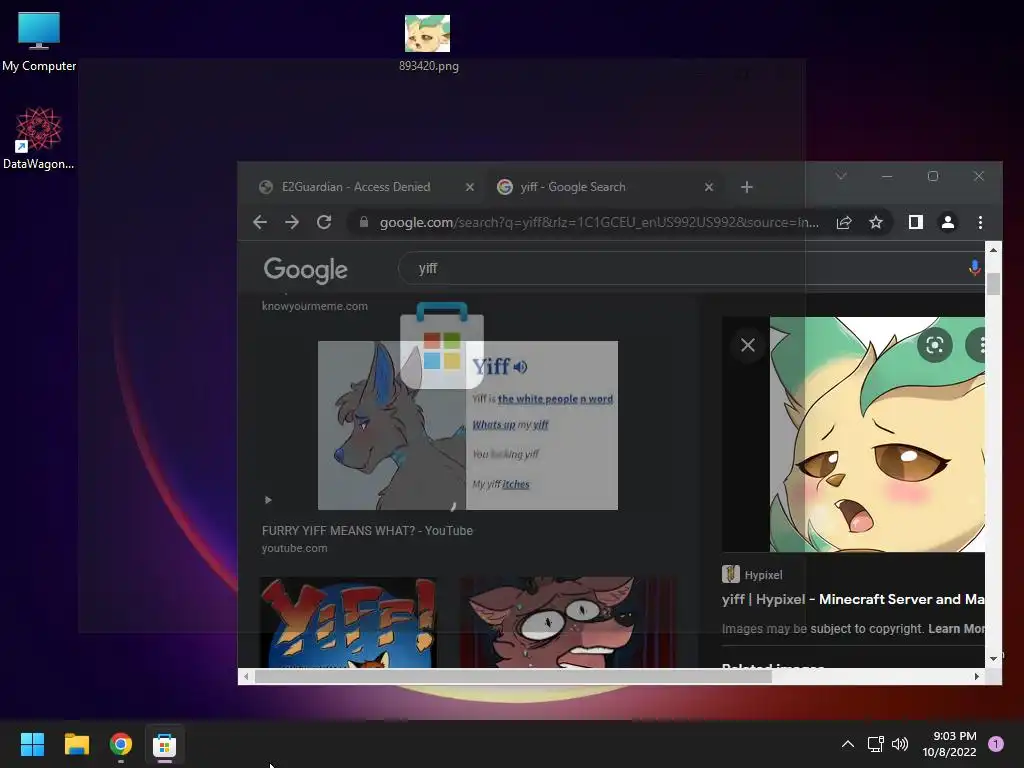This screenshot has width=1024, height=768.
Task: Open Windows Start menu
Action: point(32,744)
